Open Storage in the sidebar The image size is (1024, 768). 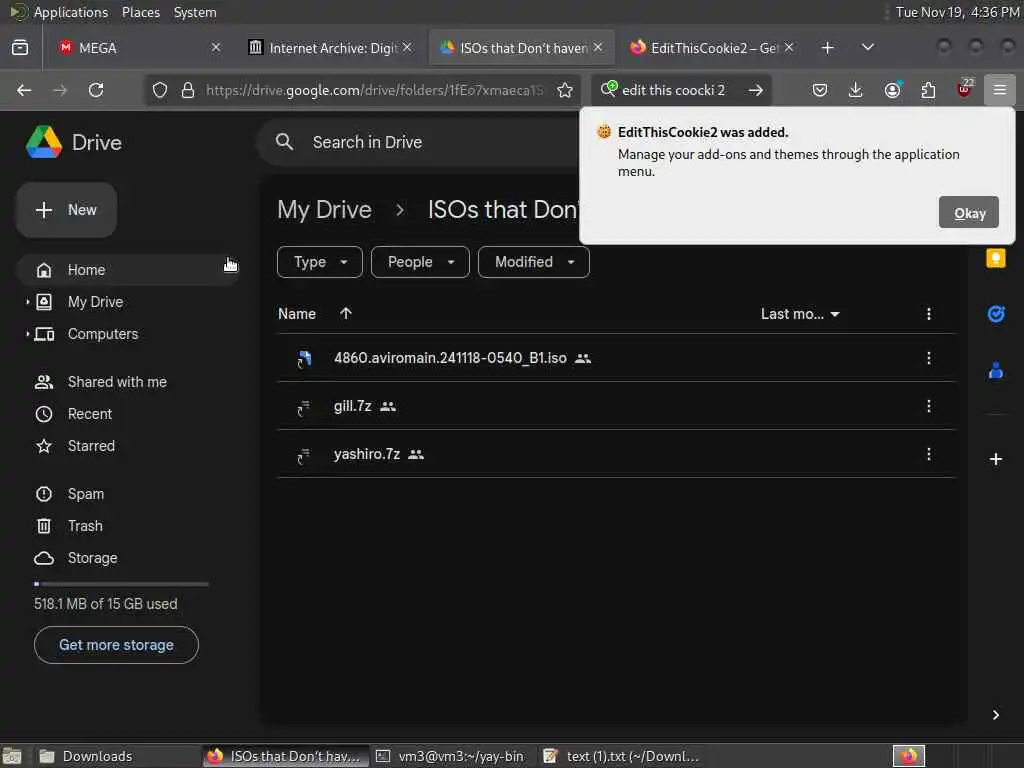point(129,558)
